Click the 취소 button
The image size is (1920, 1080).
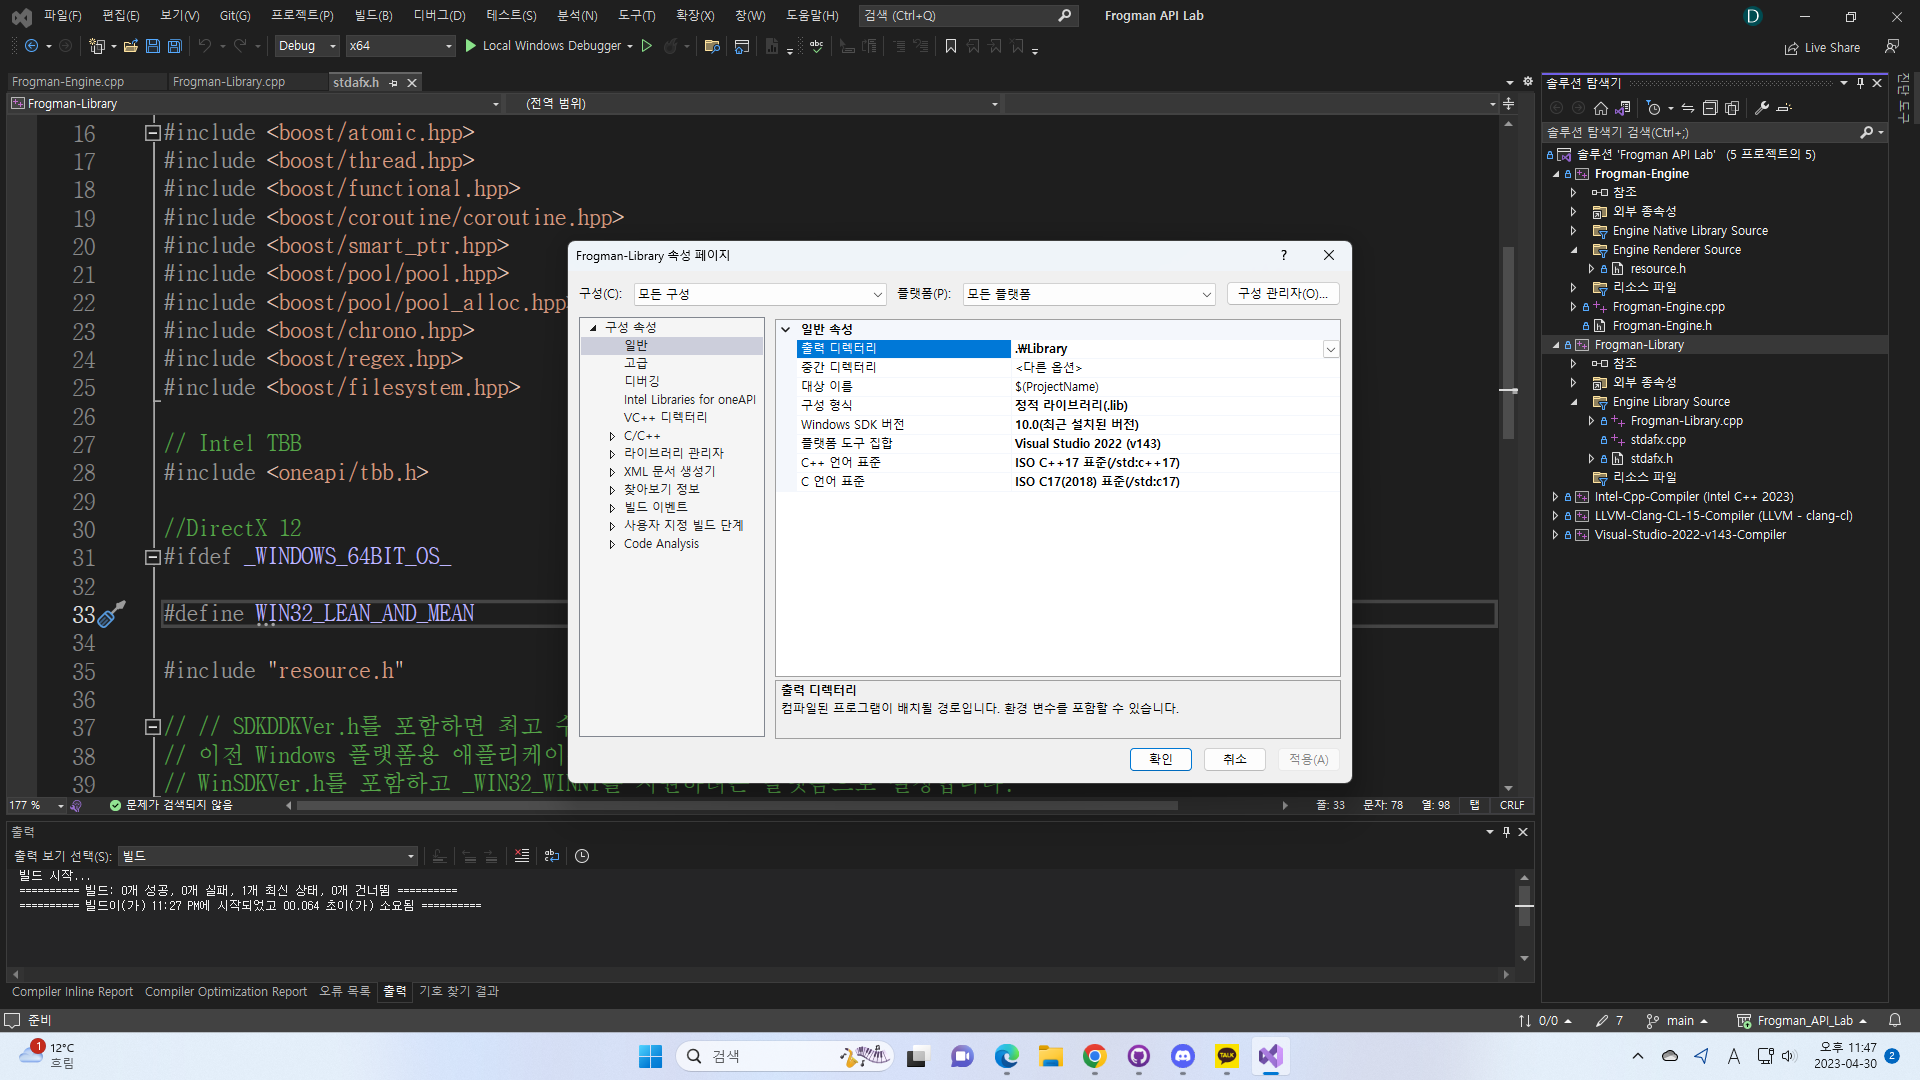1235,759
